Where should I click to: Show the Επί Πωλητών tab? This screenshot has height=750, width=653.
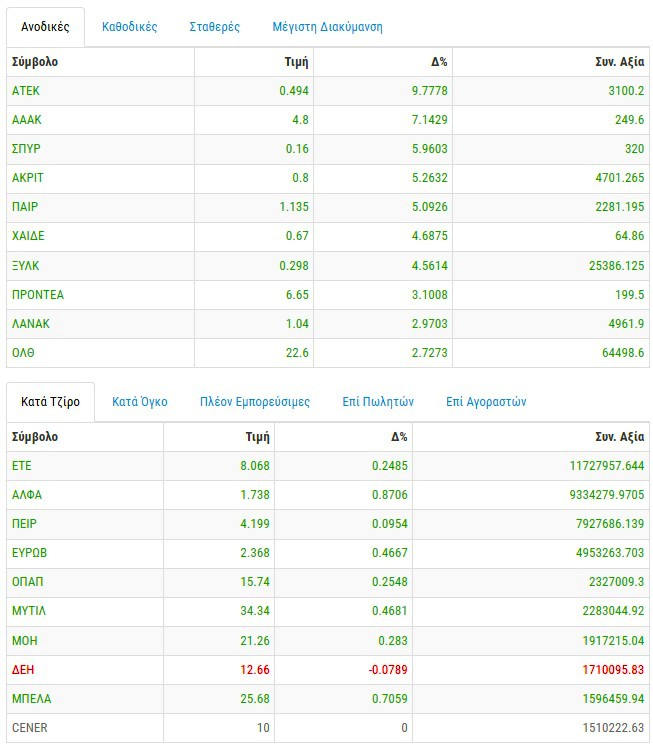click(378, 402)
